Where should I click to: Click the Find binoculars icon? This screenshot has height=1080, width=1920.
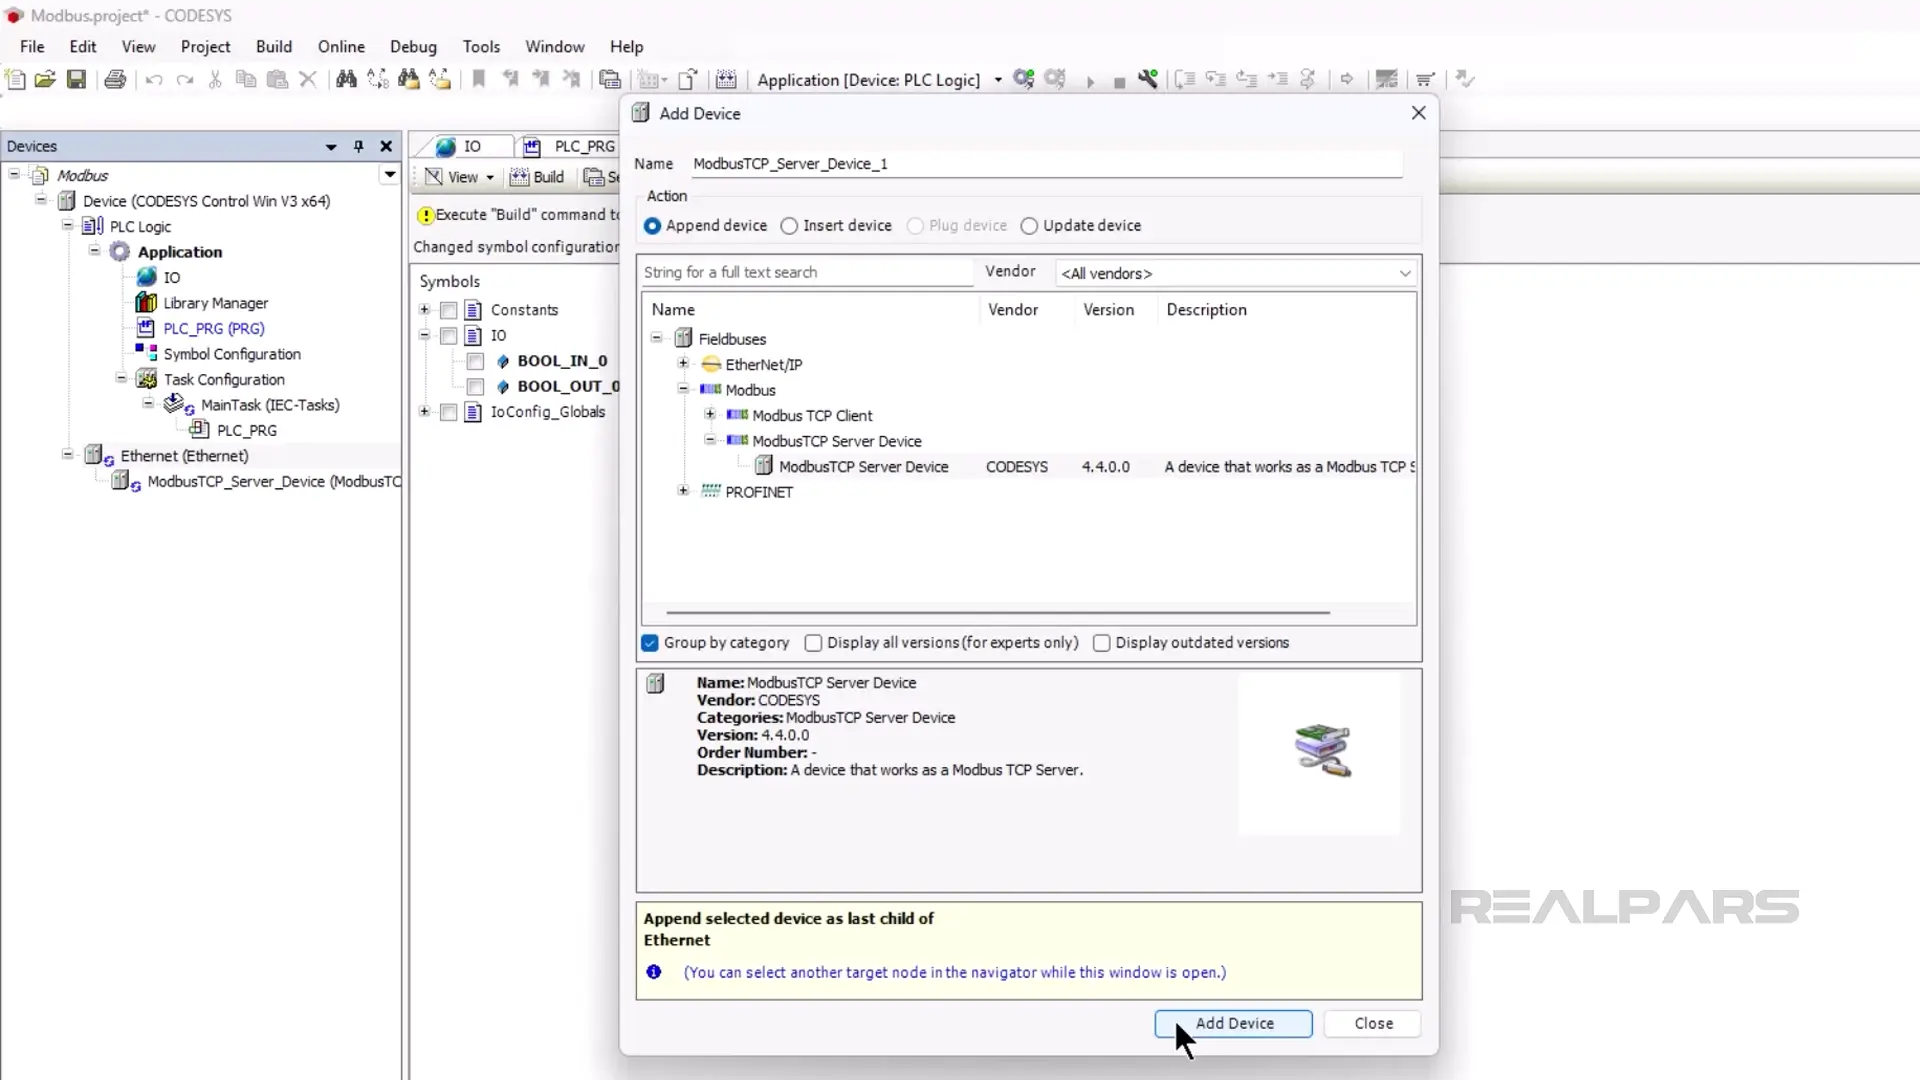point(346,79)
